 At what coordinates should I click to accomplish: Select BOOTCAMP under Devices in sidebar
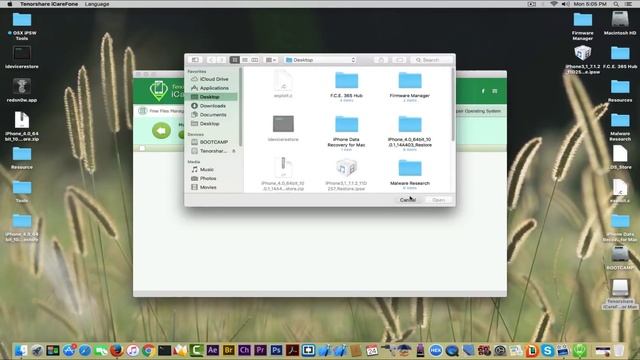click(213, 142)
